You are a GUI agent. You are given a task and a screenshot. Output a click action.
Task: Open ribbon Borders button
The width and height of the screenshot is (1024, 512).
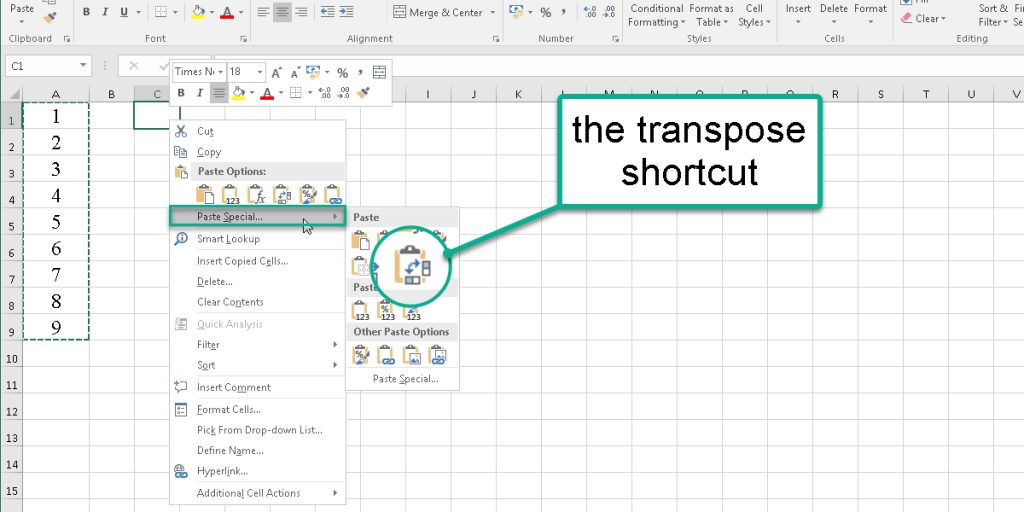[161, 12]
